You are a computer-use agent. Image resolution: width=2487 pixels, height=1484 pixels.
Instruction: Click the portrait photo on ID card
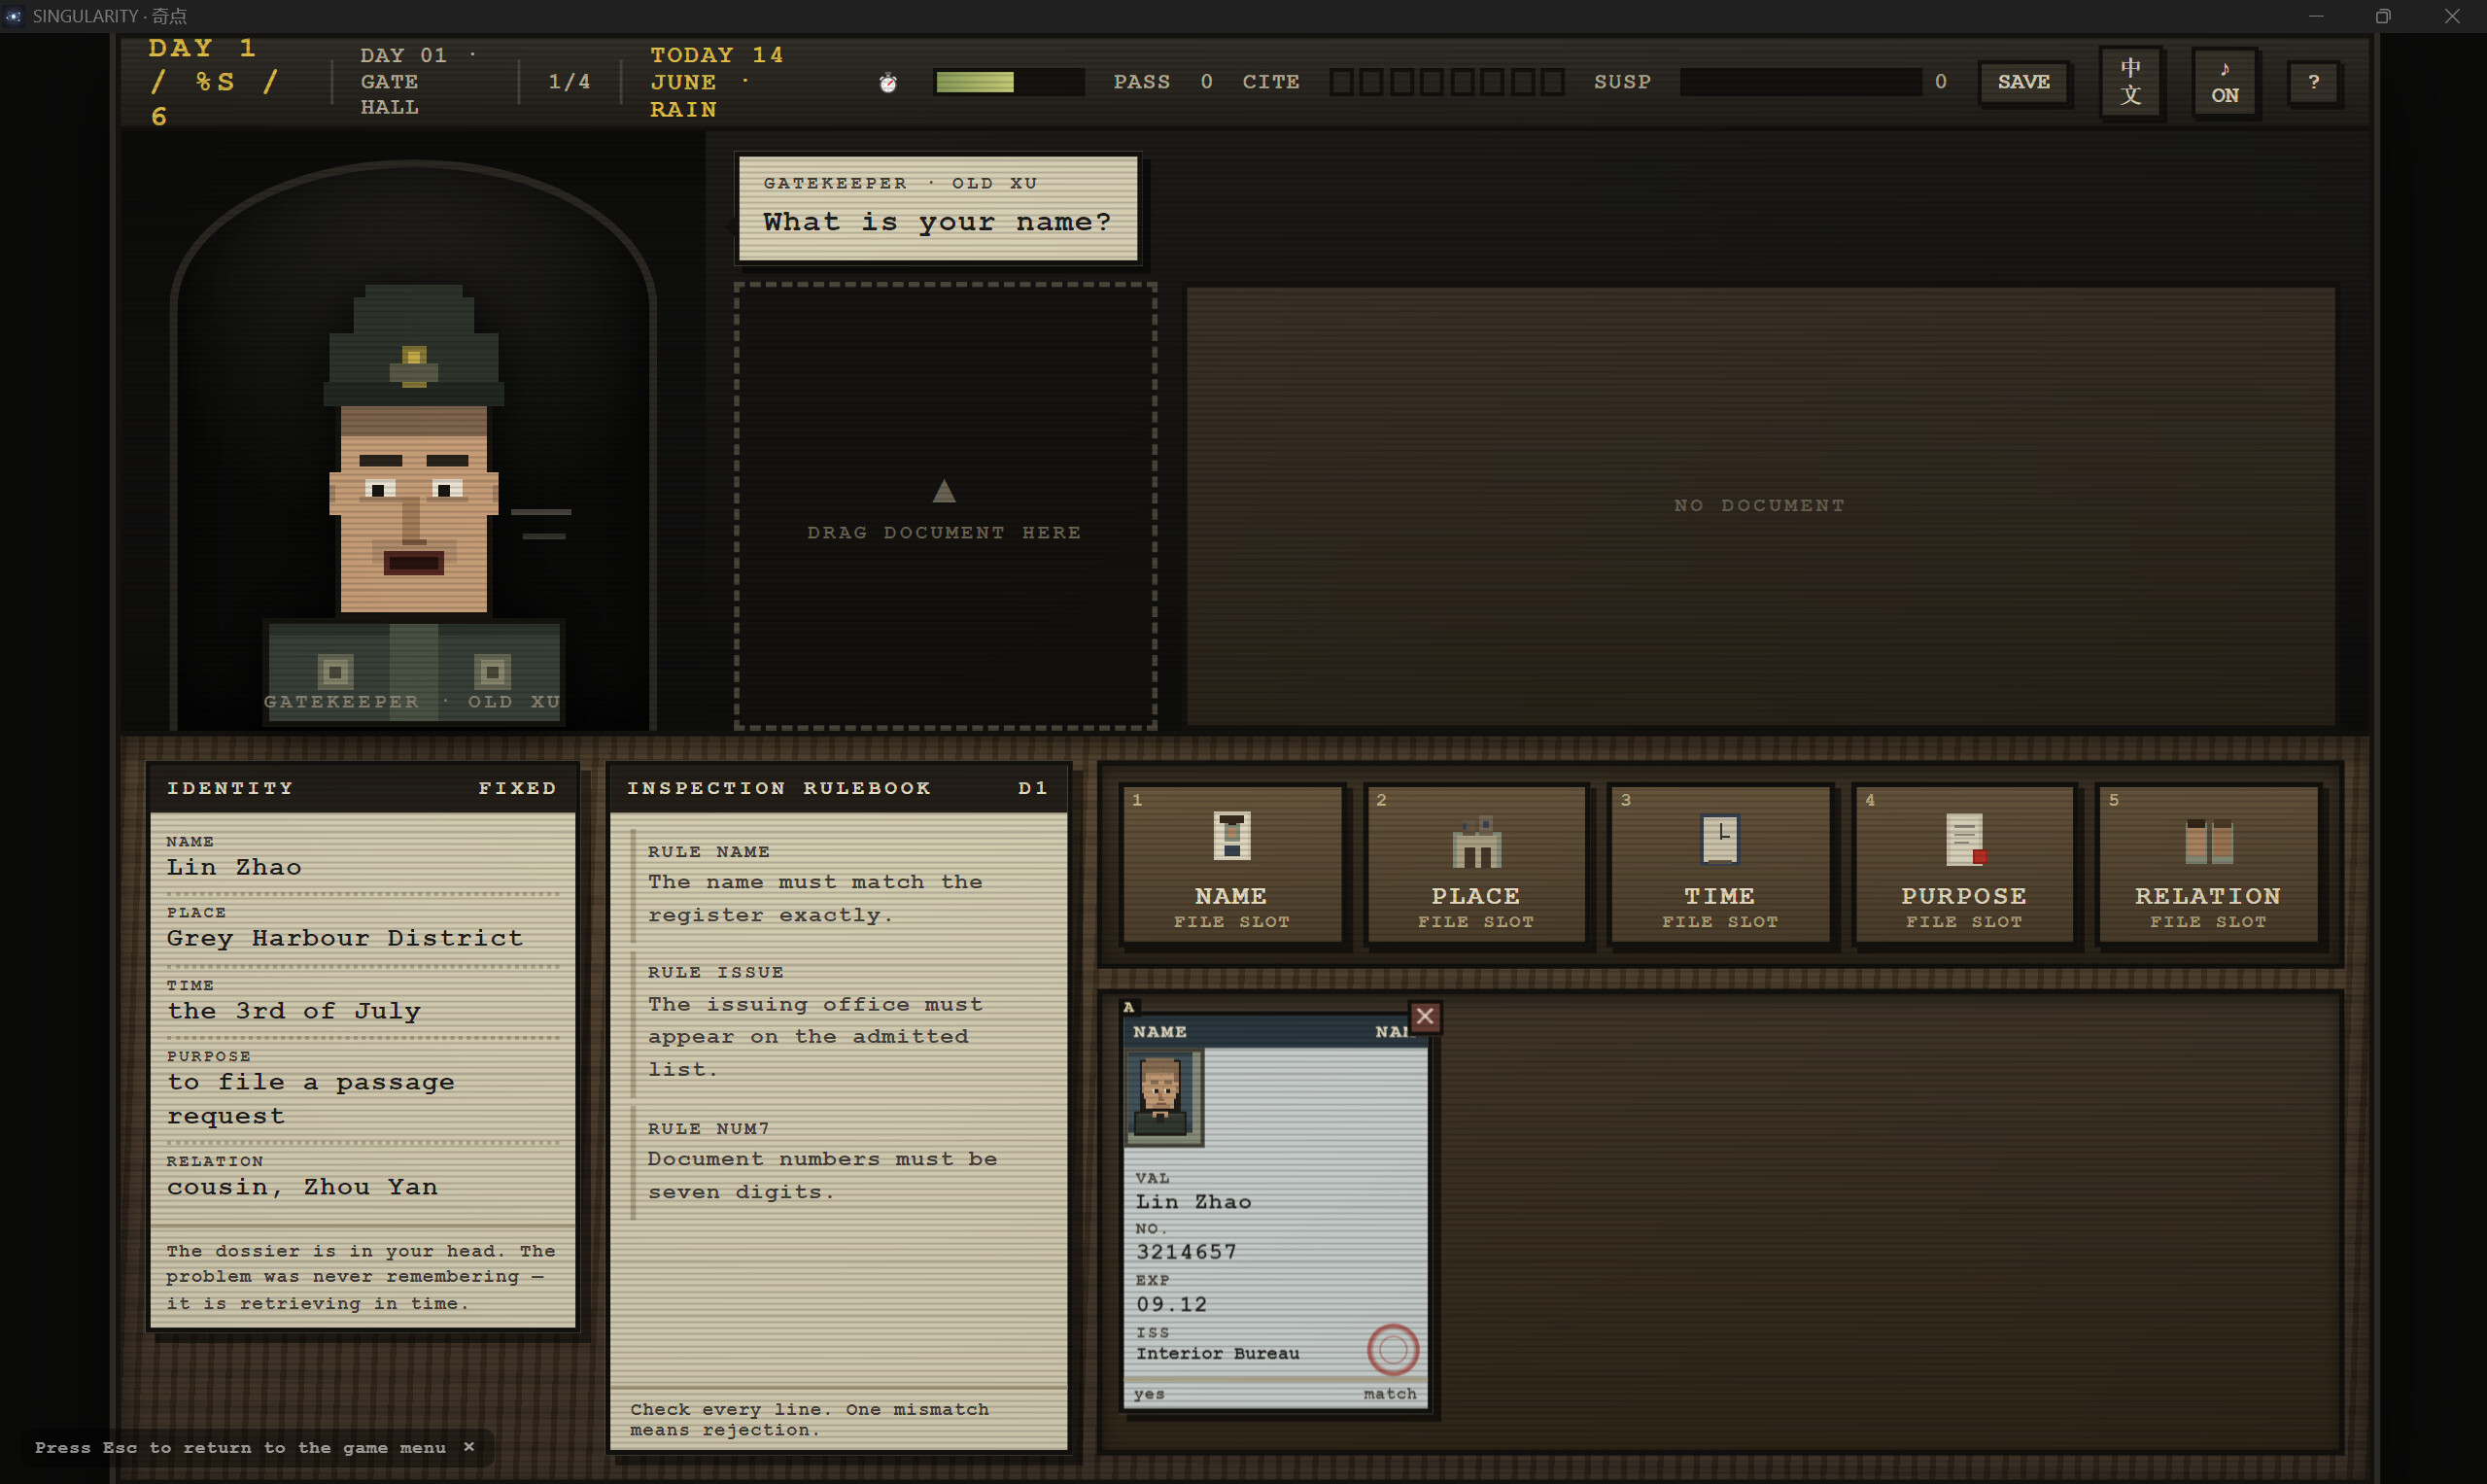click(1163, 1096)
